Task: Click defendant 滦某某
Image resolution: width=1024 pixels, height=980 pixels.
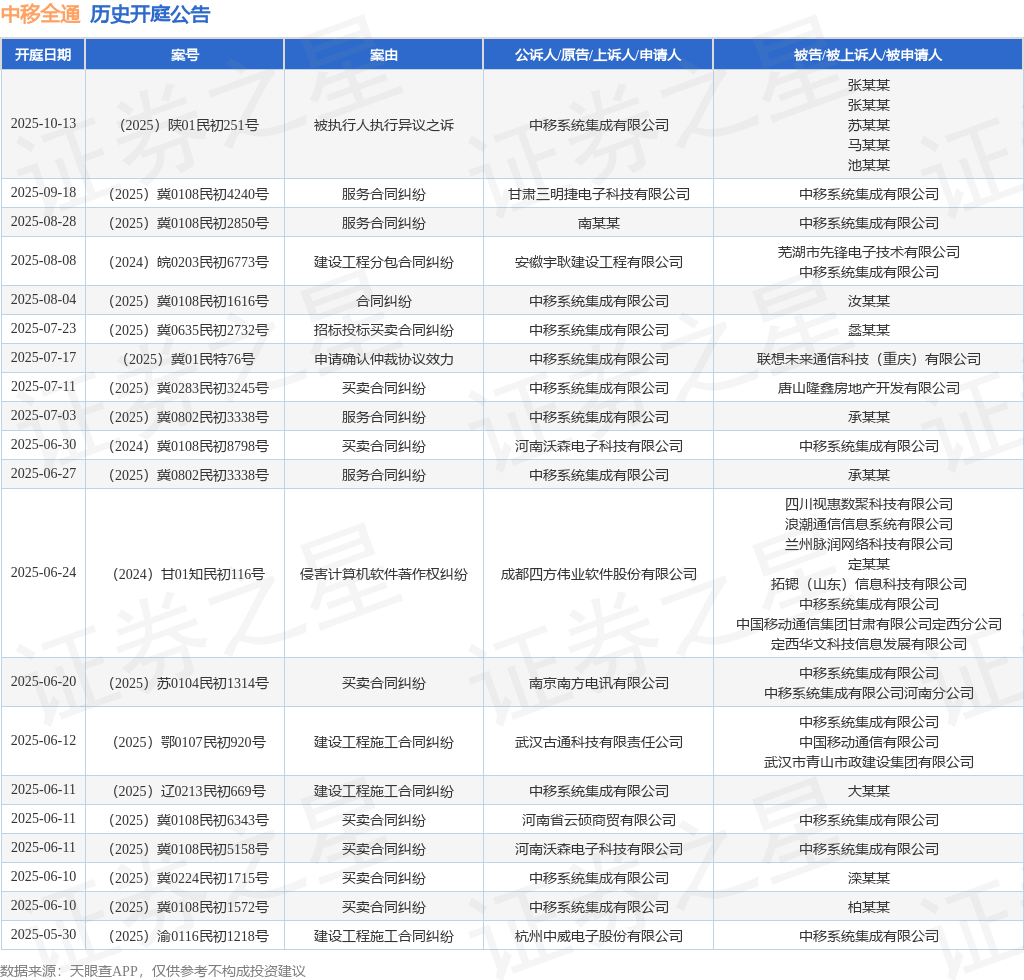Action: coord(869,879)
